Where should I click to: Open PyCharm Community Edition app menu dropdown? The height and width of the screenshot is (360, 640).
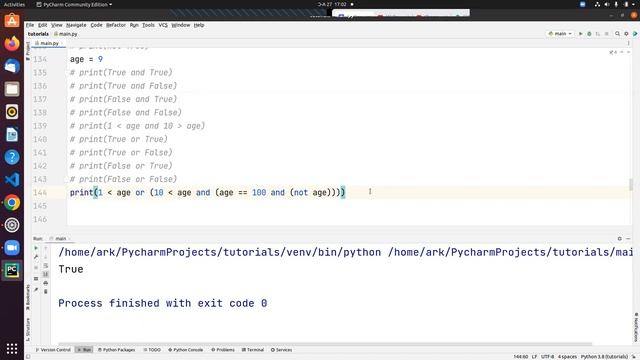click(x=74, y=4)
